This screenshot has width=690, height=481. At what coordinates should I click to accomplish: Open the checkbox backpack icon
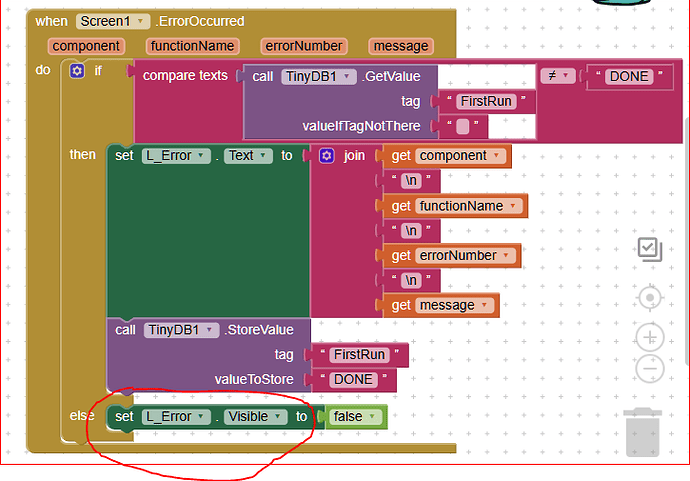point(650,250)
